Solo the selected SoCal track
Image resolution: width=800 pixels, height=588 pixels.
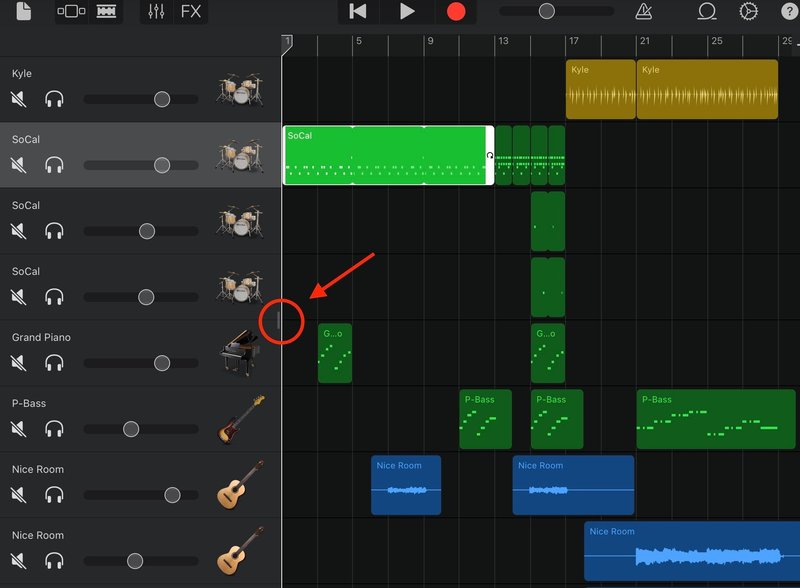[54, 165]
